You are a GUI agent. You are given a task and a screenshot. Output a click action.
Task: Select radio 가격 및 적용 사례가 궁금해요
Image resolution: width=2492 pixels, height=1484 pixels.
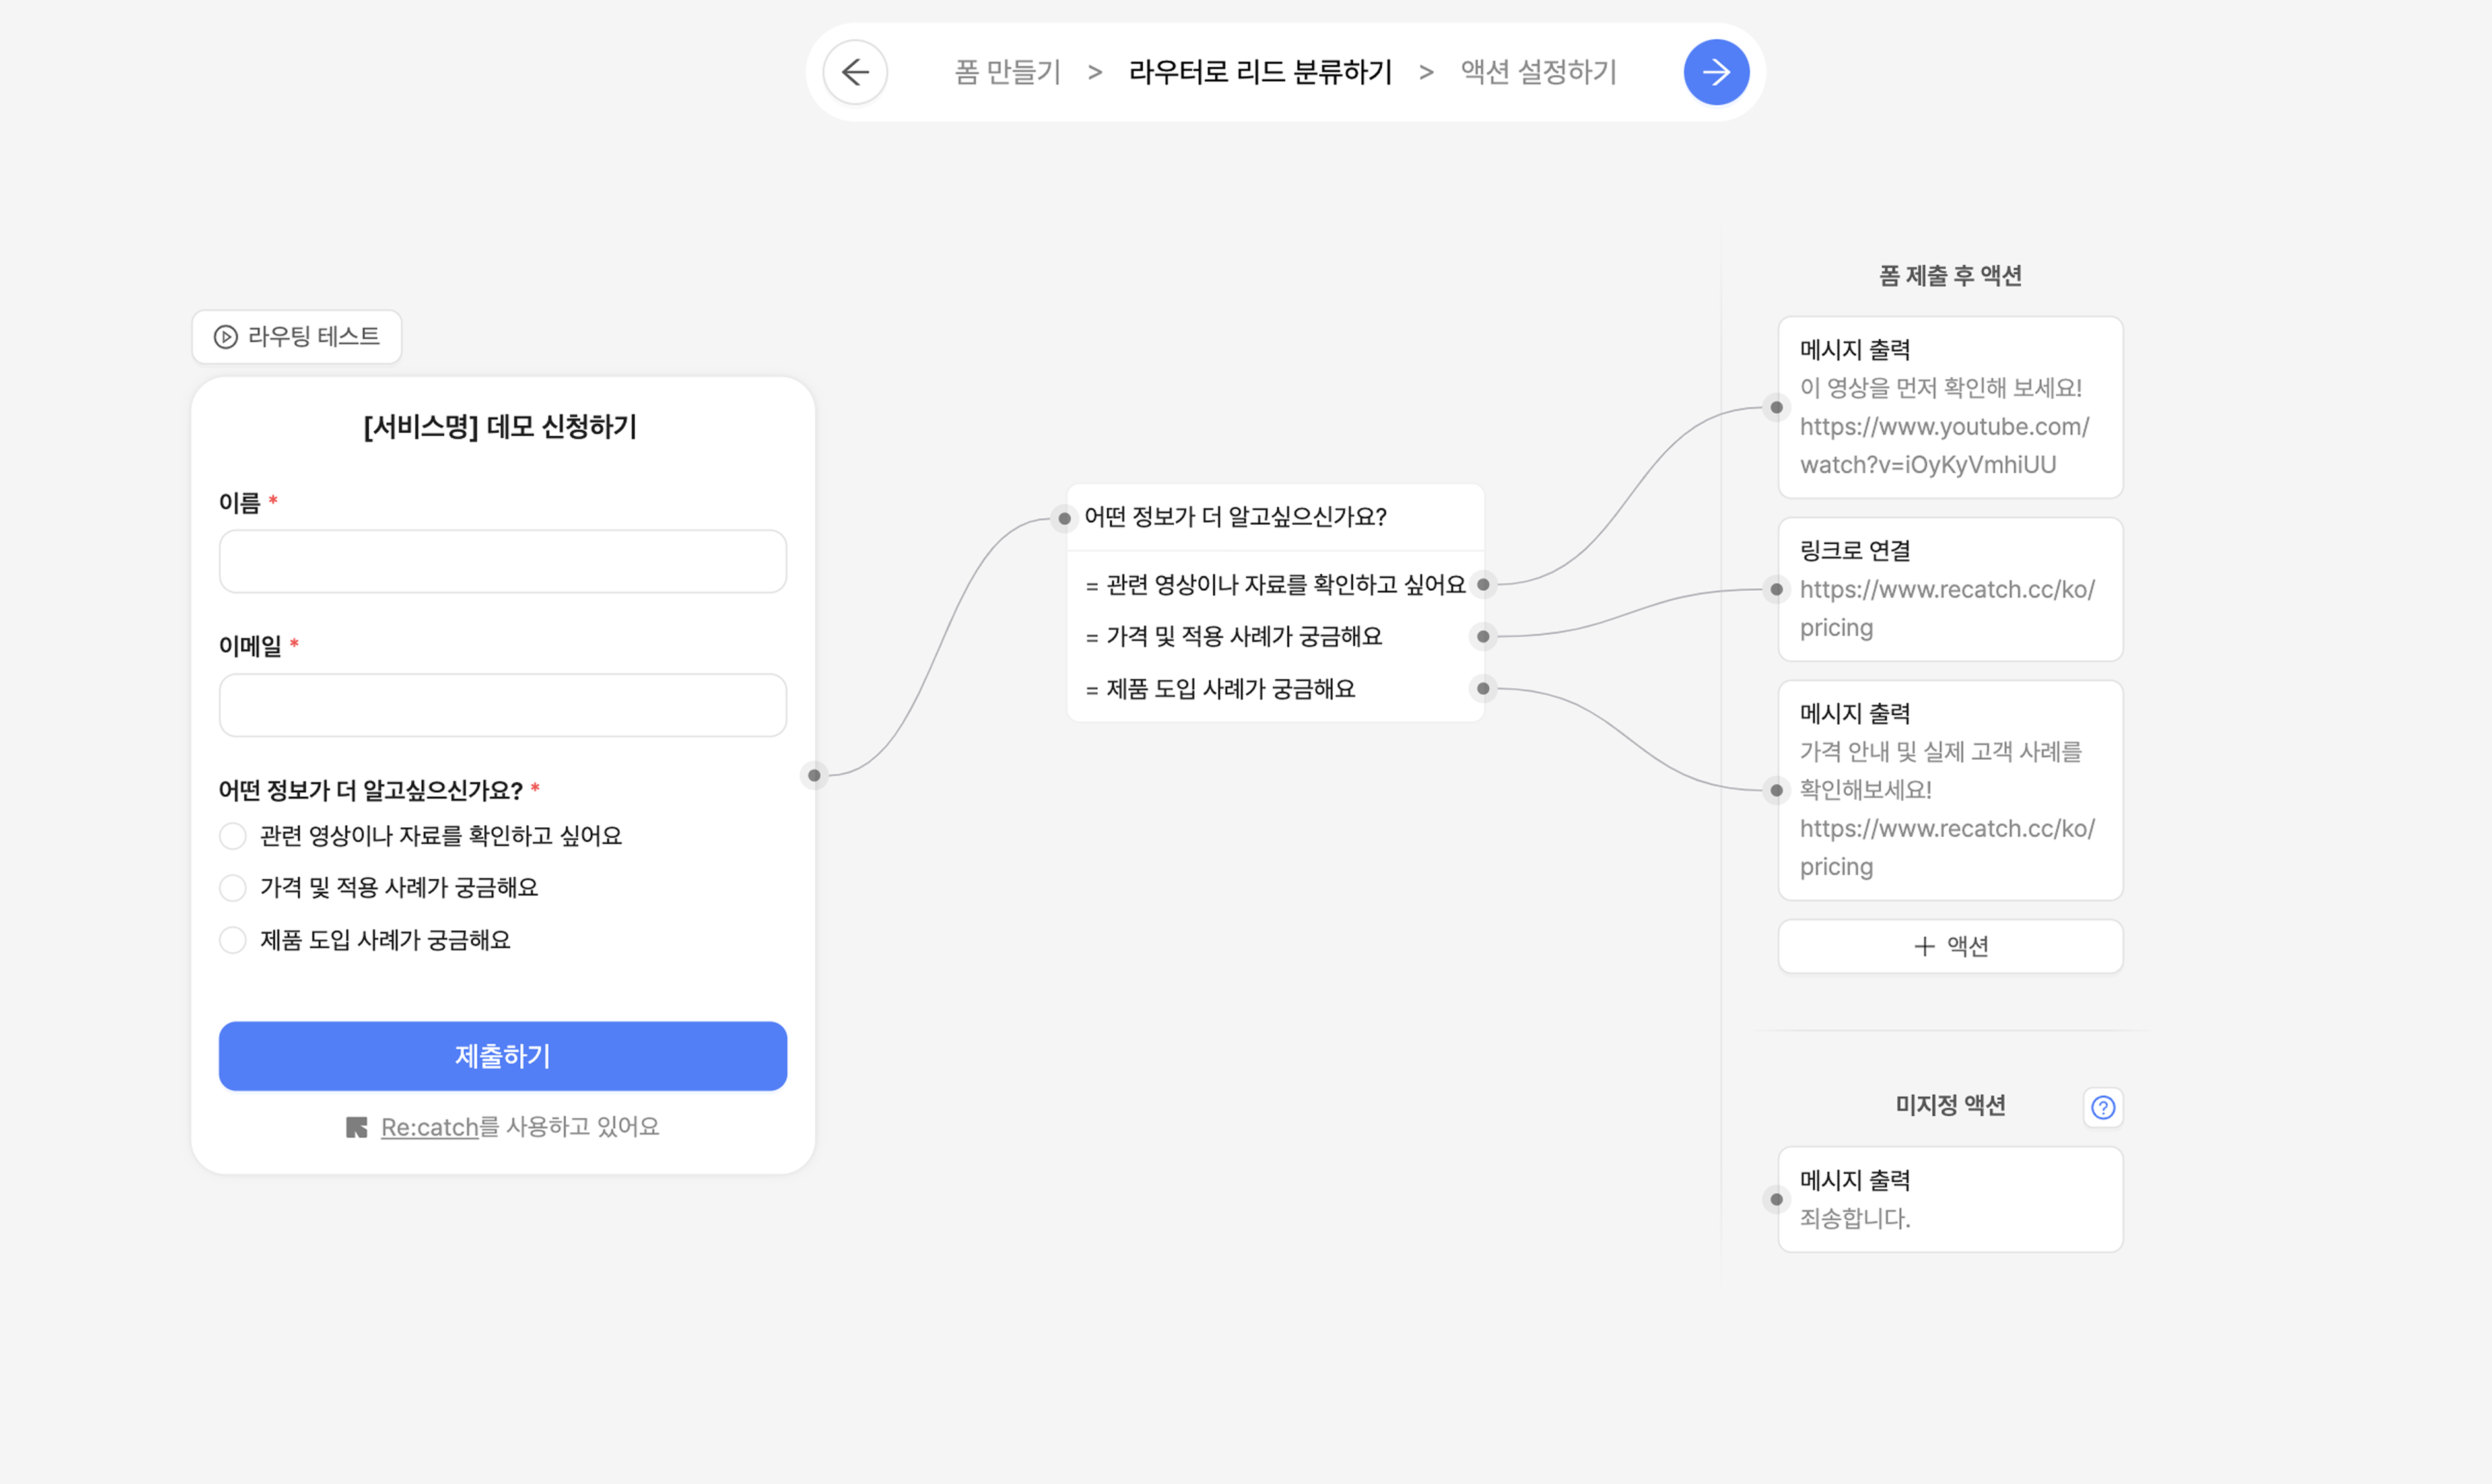coord(233,888)
